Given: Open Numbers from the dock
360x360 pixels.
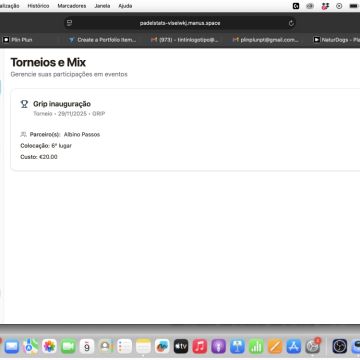Looking at the screenshot, I should click(x=256, y=346).
